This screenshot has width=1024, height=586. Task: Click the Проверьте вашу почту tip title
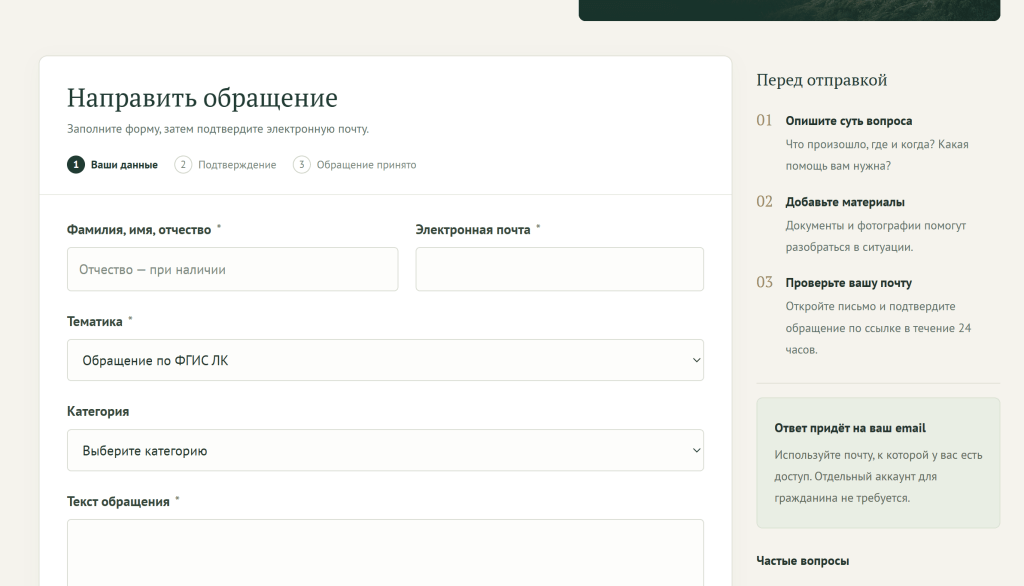click(x=849, y=283)
